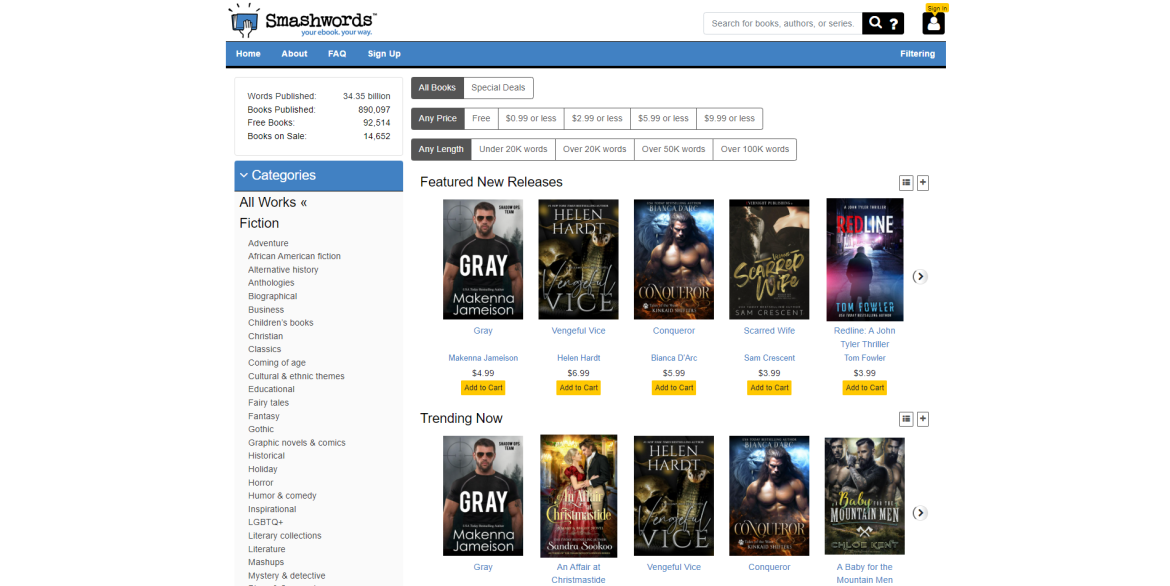Open the Filtering menu
The image size is (1170, 586).
[917, 54]
